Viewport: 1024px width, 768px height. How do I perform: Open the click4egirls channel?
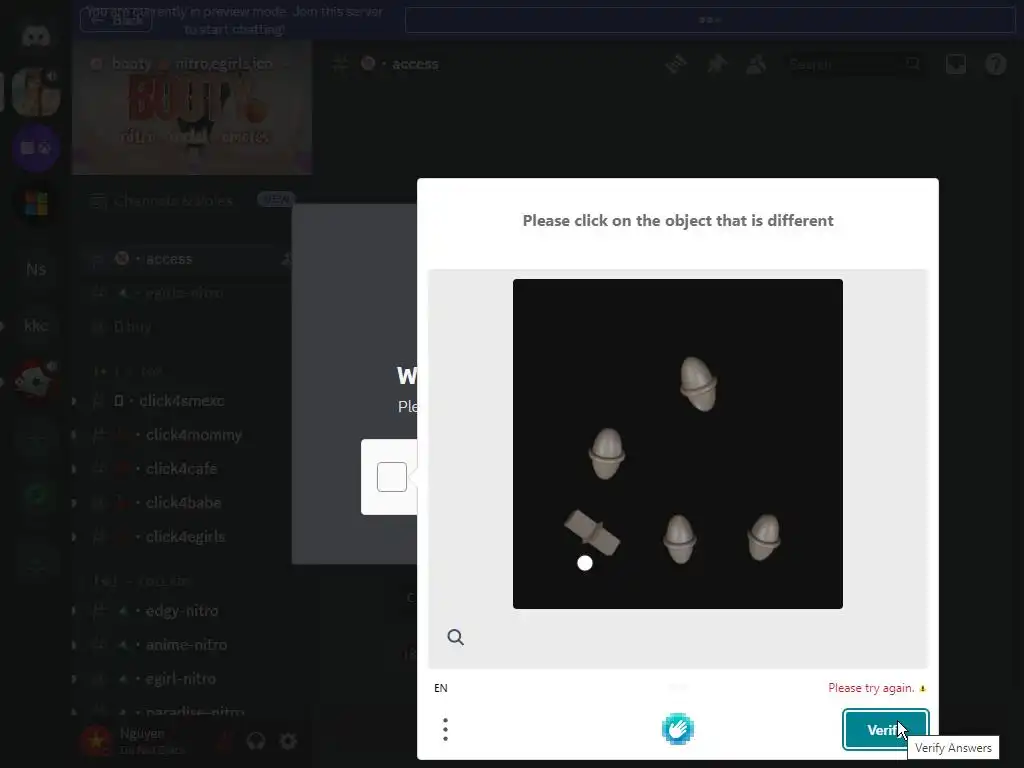pos(186,536)
